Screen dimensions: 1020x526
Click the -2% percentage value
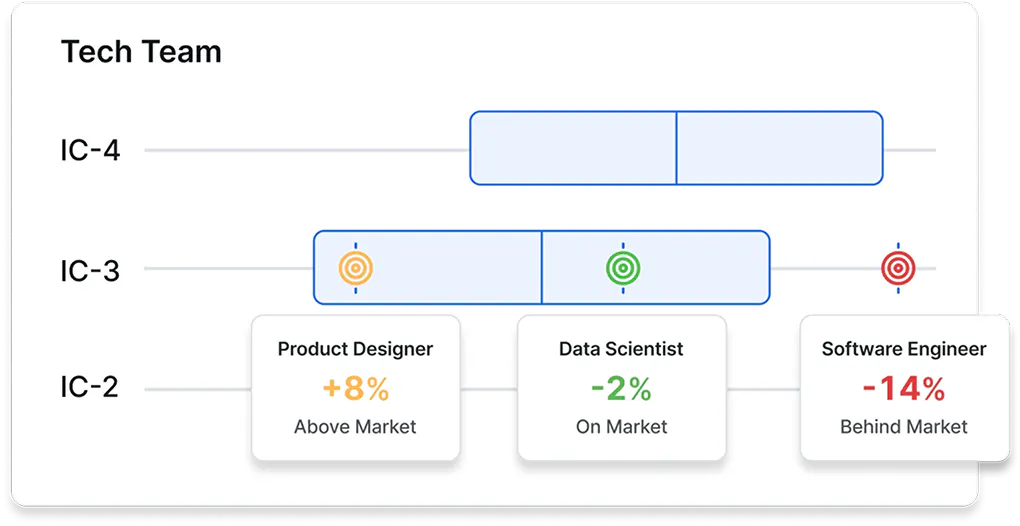621,389
